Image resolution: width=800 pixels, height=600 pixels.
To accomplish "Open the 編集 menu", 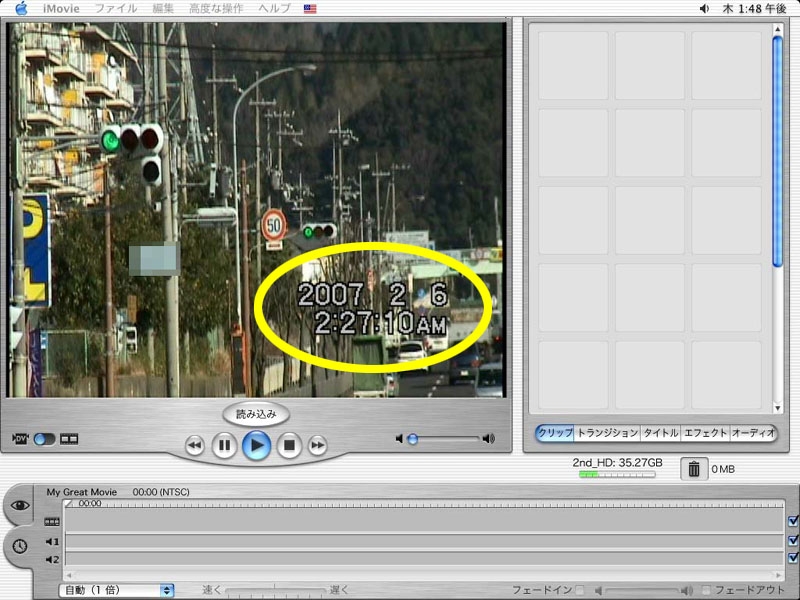I will [x=163, y=8].
